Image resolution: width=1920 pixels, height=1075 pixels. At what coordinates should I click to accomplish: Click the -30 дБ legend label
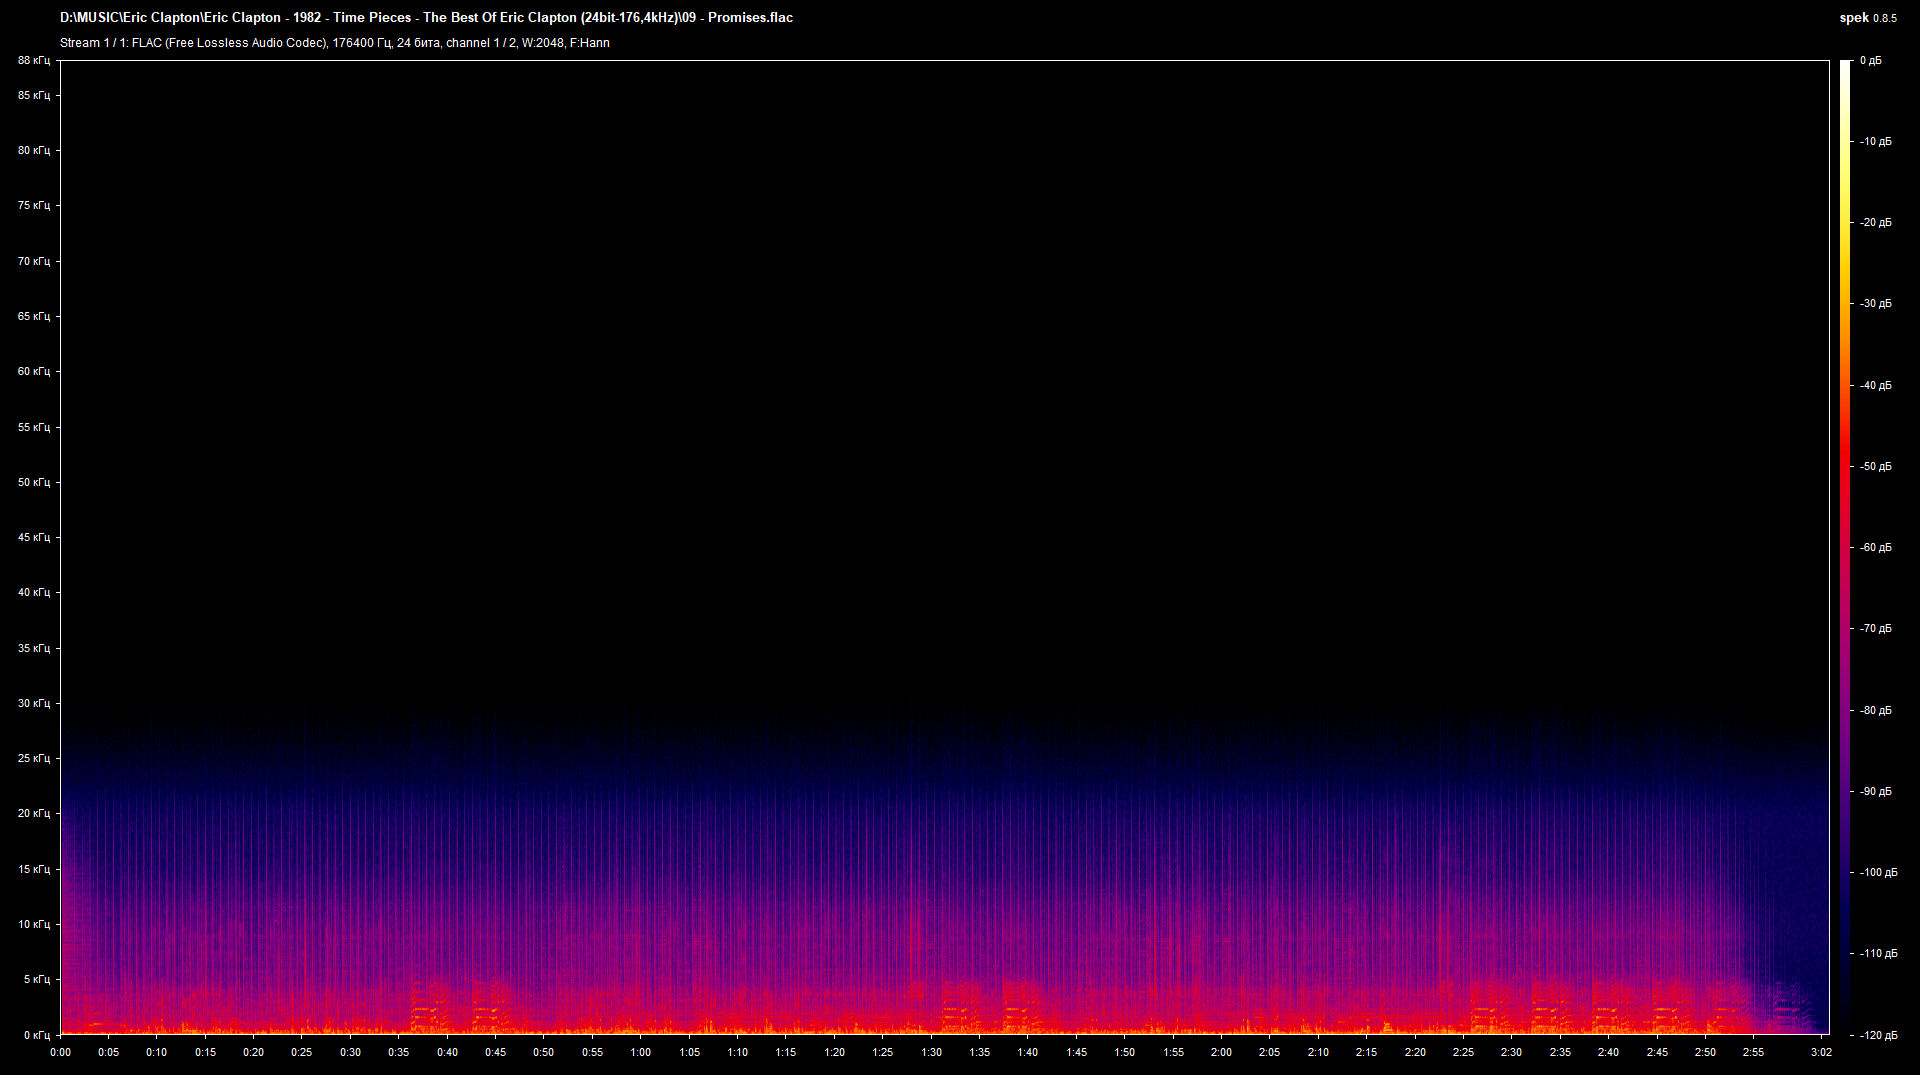click(1876, 304)
